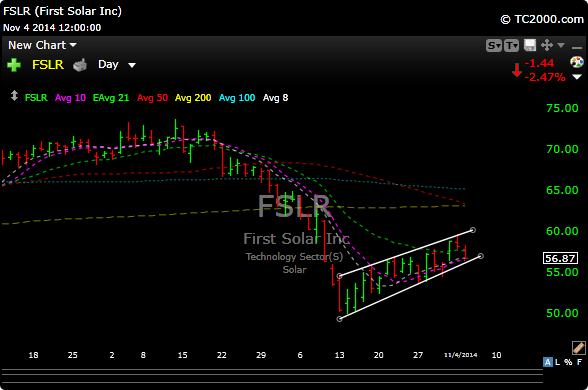Click the upper trendline left end handle

click(339, 276)
